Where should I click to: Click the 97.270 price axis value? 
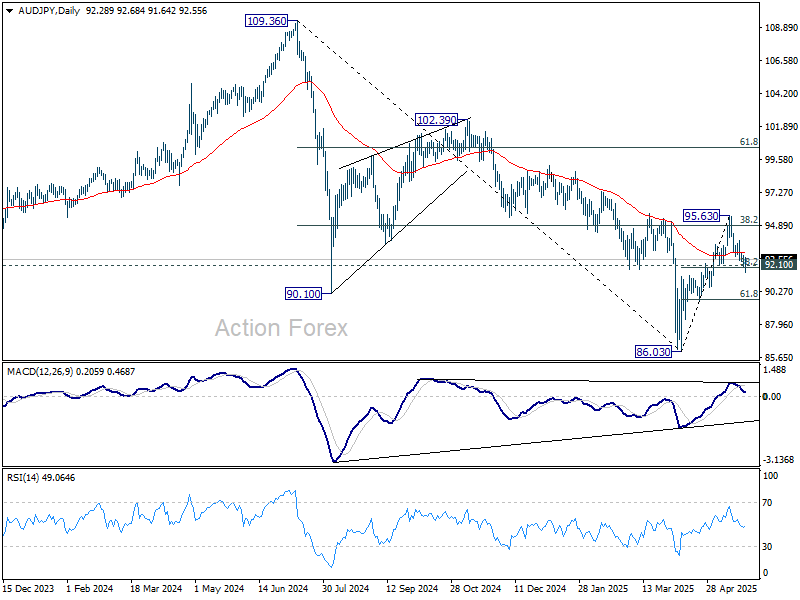[781, 192]
